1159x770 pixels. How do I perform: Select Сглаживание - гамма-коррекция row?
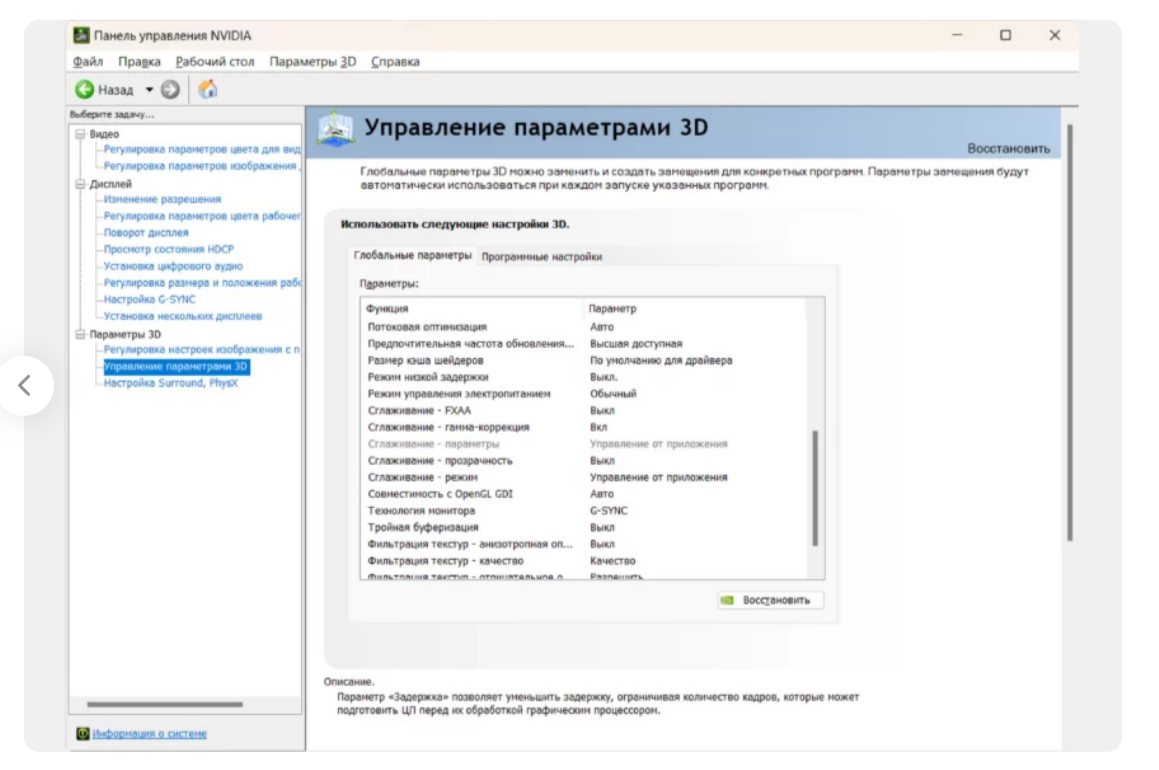pyautogui.click(x=585, y=427)
